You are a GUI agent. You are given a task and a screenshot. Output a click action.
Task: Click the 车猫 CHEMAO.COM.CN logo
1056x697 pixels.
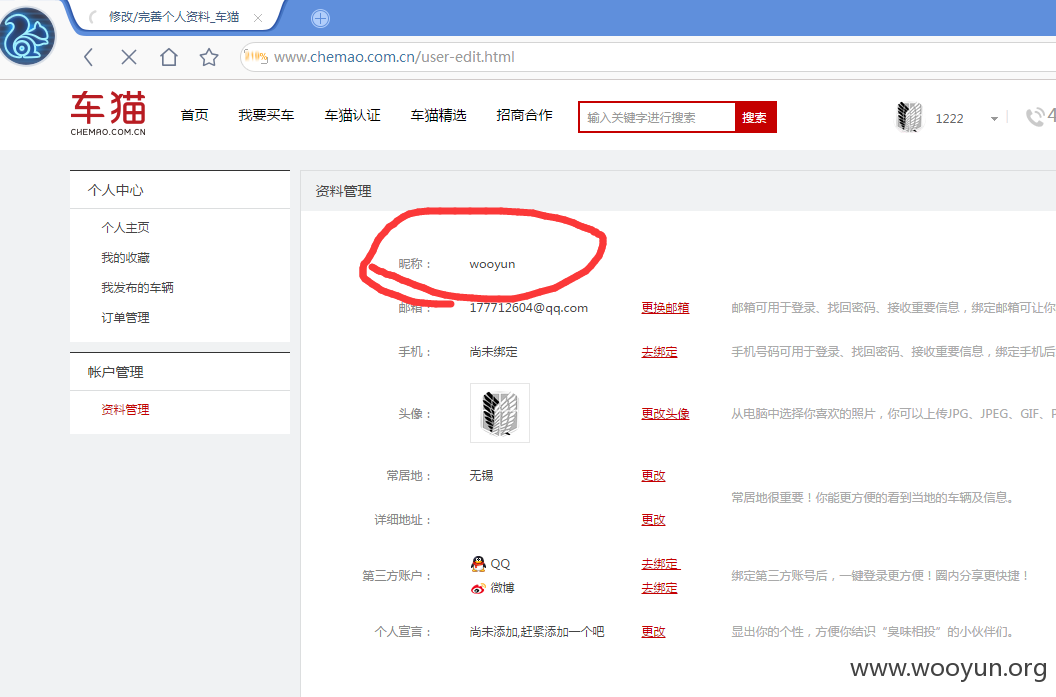pos(108,113)
